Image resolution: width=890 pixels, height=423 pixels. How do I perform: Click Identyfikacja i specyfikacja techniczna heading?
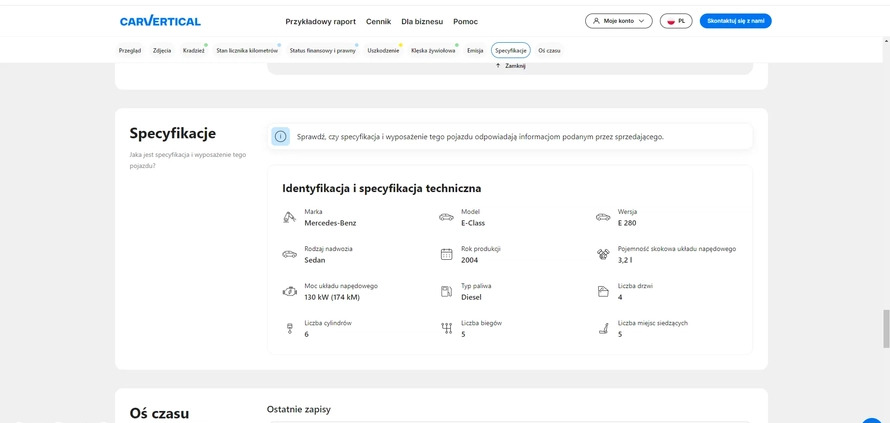[381, 189]
